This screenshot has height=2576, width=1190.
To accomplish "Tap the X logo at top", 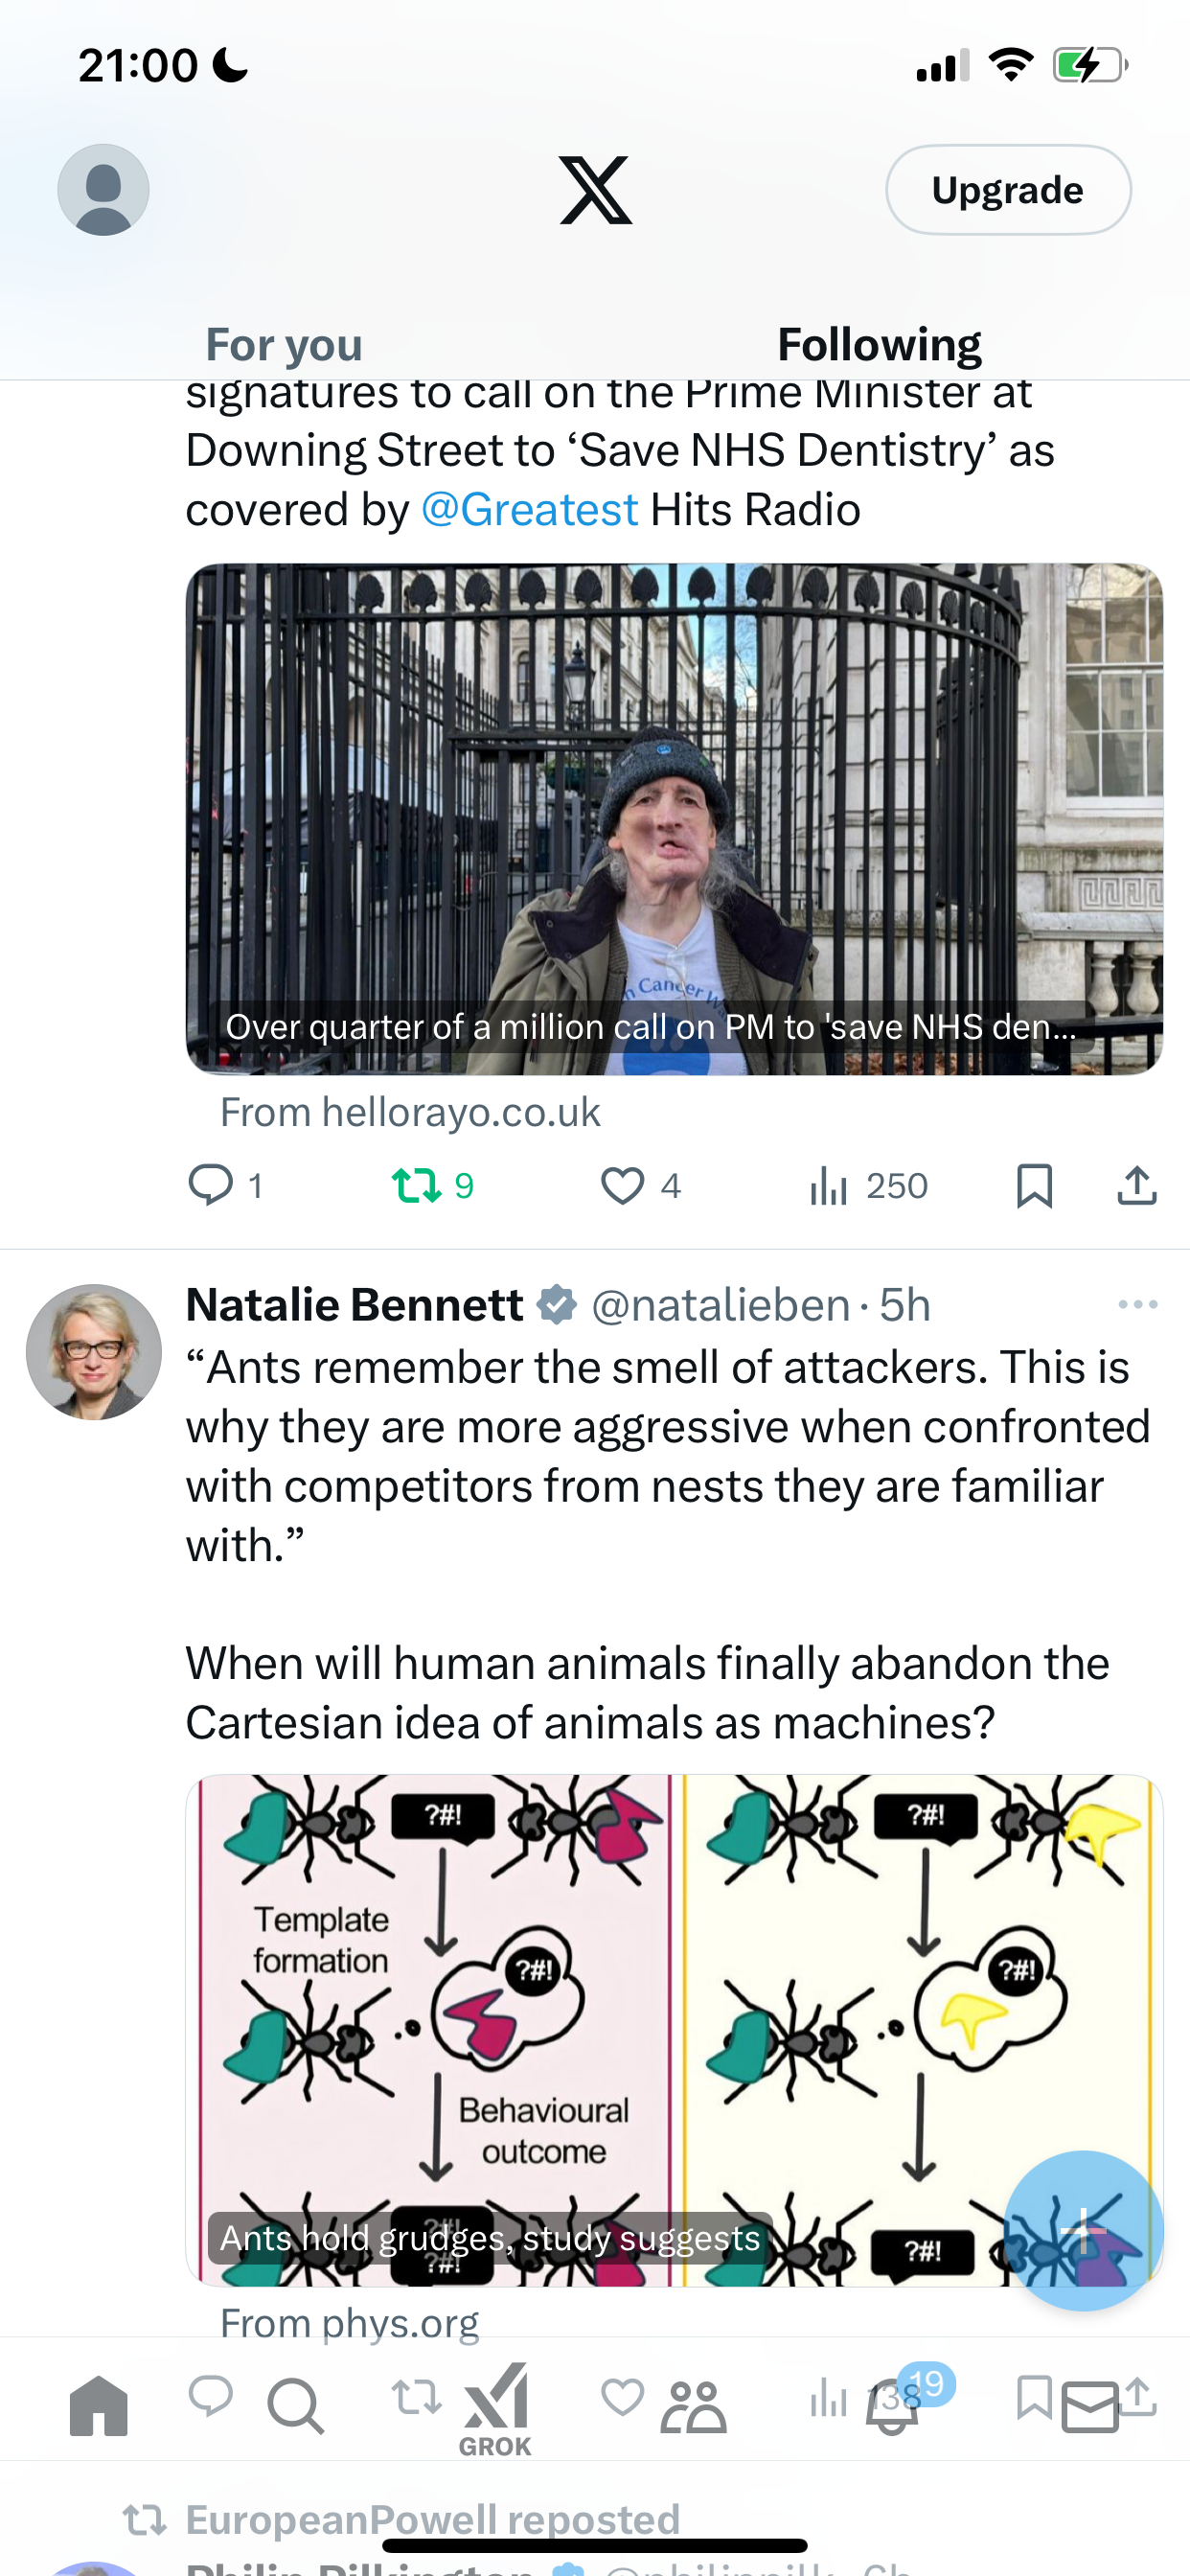I will (596, 190).
